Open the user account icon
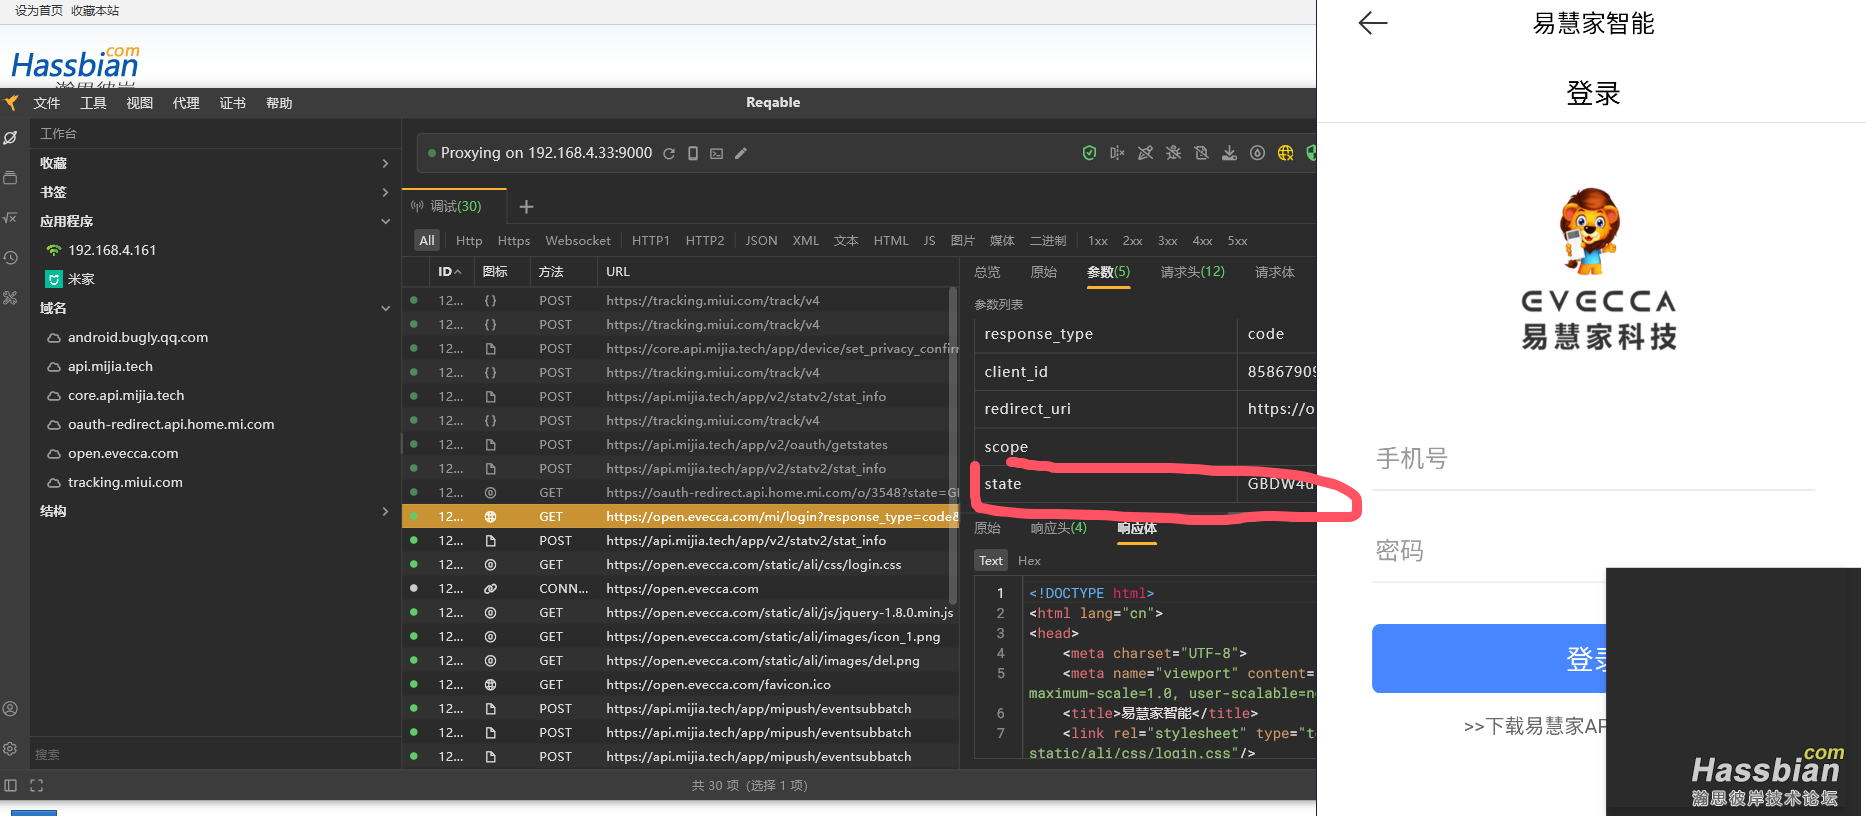This screenshot has width=1866, height=816. coord(10,709)
